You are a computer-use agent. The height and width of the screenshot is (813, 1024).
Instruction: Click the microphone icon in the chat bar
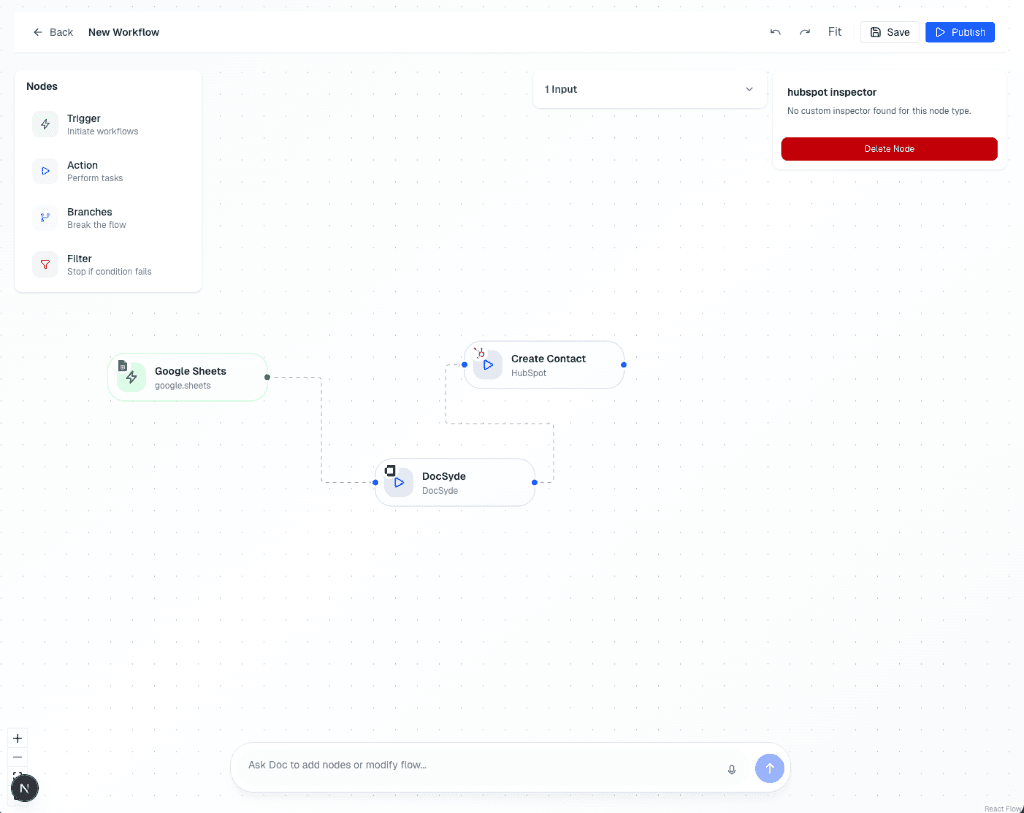click(731, 768)
